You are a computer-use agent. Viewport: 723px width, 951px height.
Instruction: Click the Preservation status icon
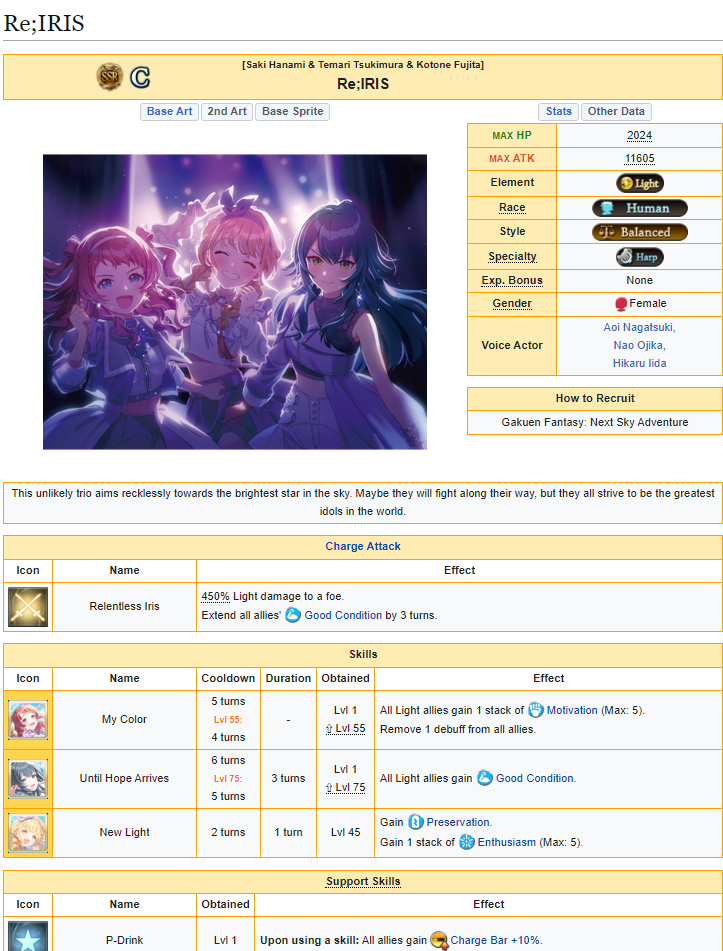coord(415,822)
